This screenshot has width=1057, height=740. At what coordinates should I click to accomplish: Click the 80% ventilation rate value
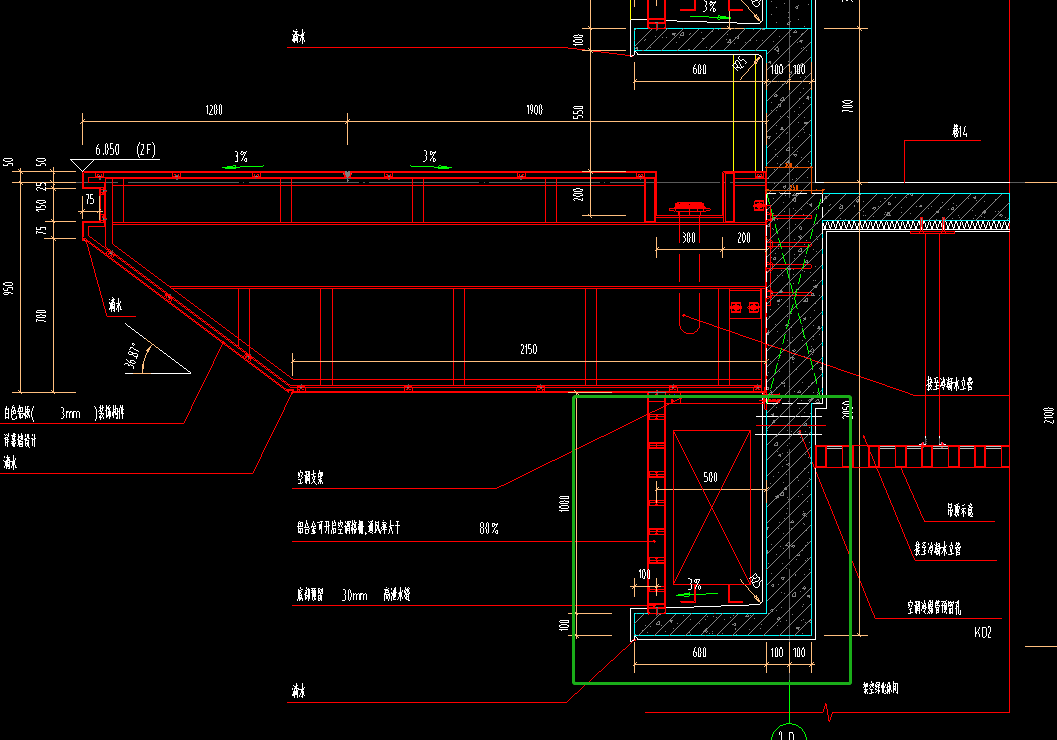coord(489,528)
